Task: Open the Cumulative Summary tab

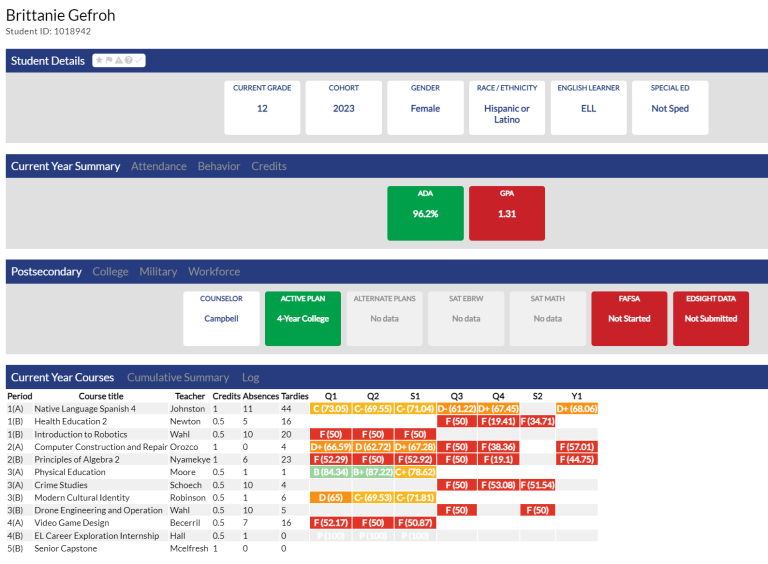Action: tap(178, 377)
